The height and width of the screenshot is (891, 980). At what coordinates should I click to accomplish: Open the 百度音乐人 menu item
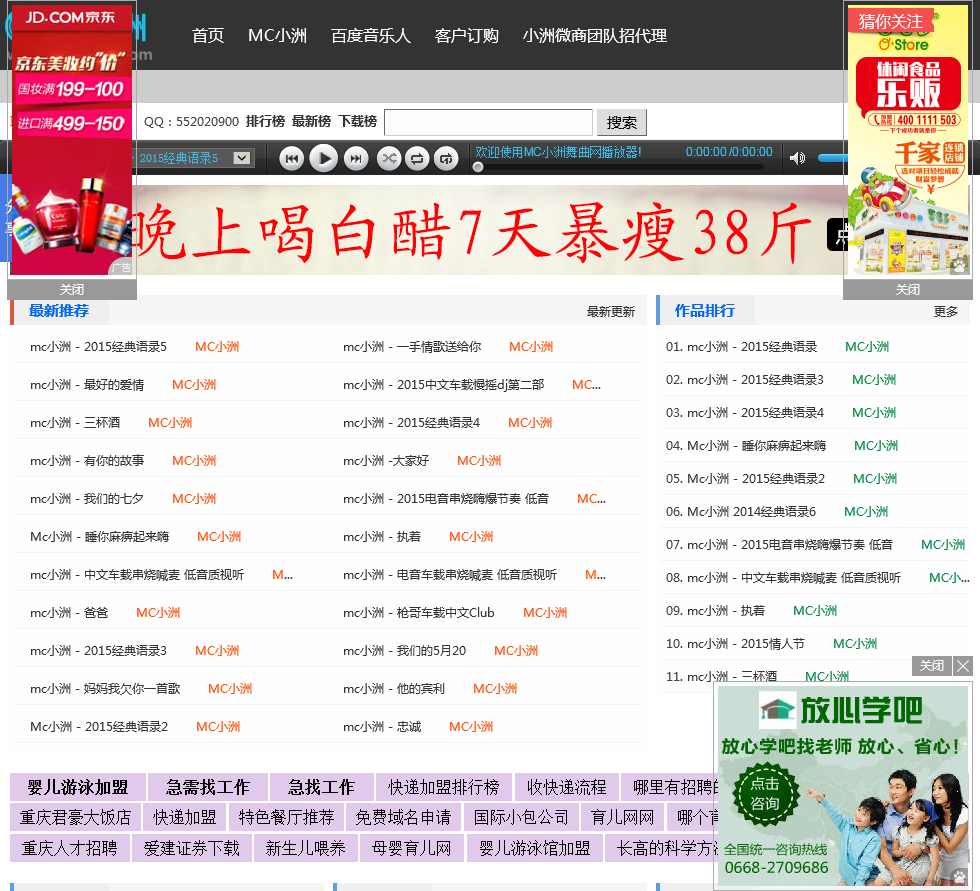pyautogui.click(x=371, y=36)
